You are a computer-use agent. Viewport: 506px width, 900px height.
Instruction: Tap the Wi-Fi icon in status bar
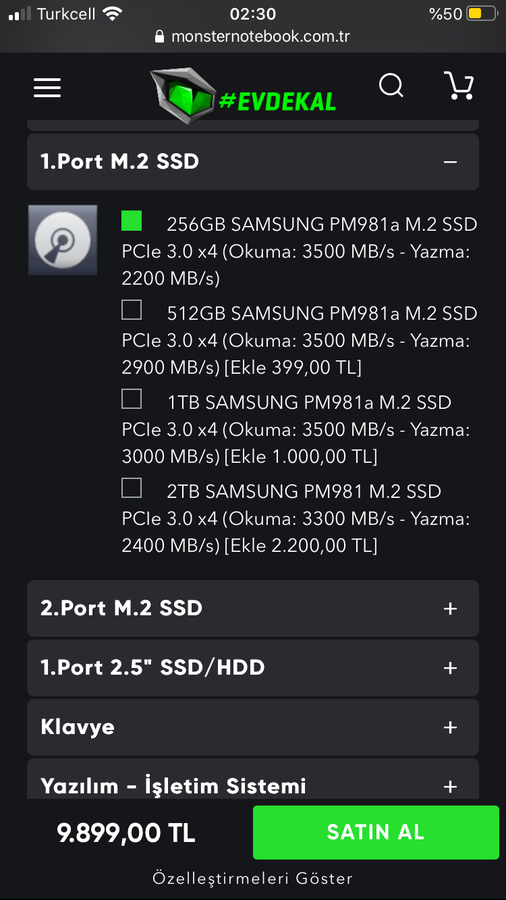112,14
